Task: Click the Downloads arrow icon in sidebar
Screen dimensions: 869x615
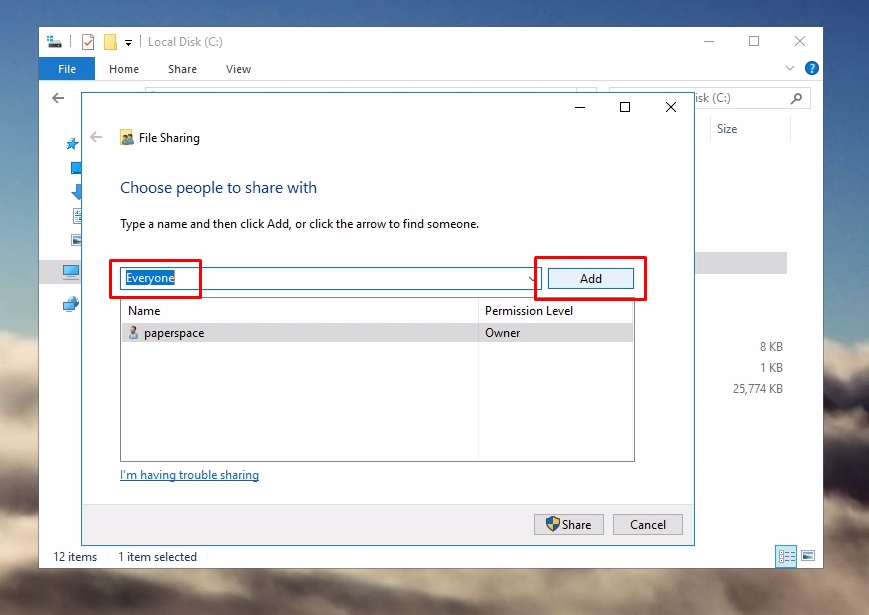Action: coord(76,191)
